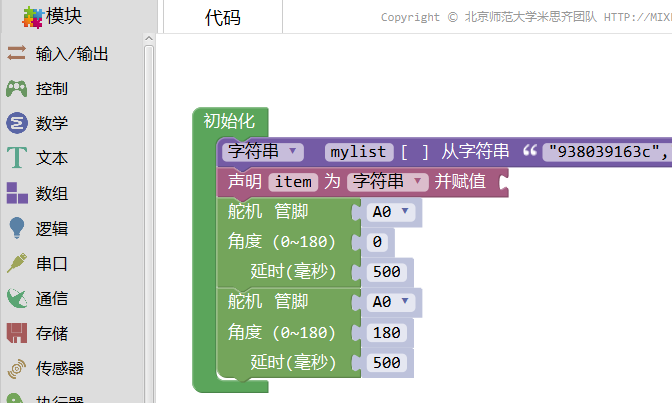
Task: Open the item variable type dropdown
Action: [387, 181]
